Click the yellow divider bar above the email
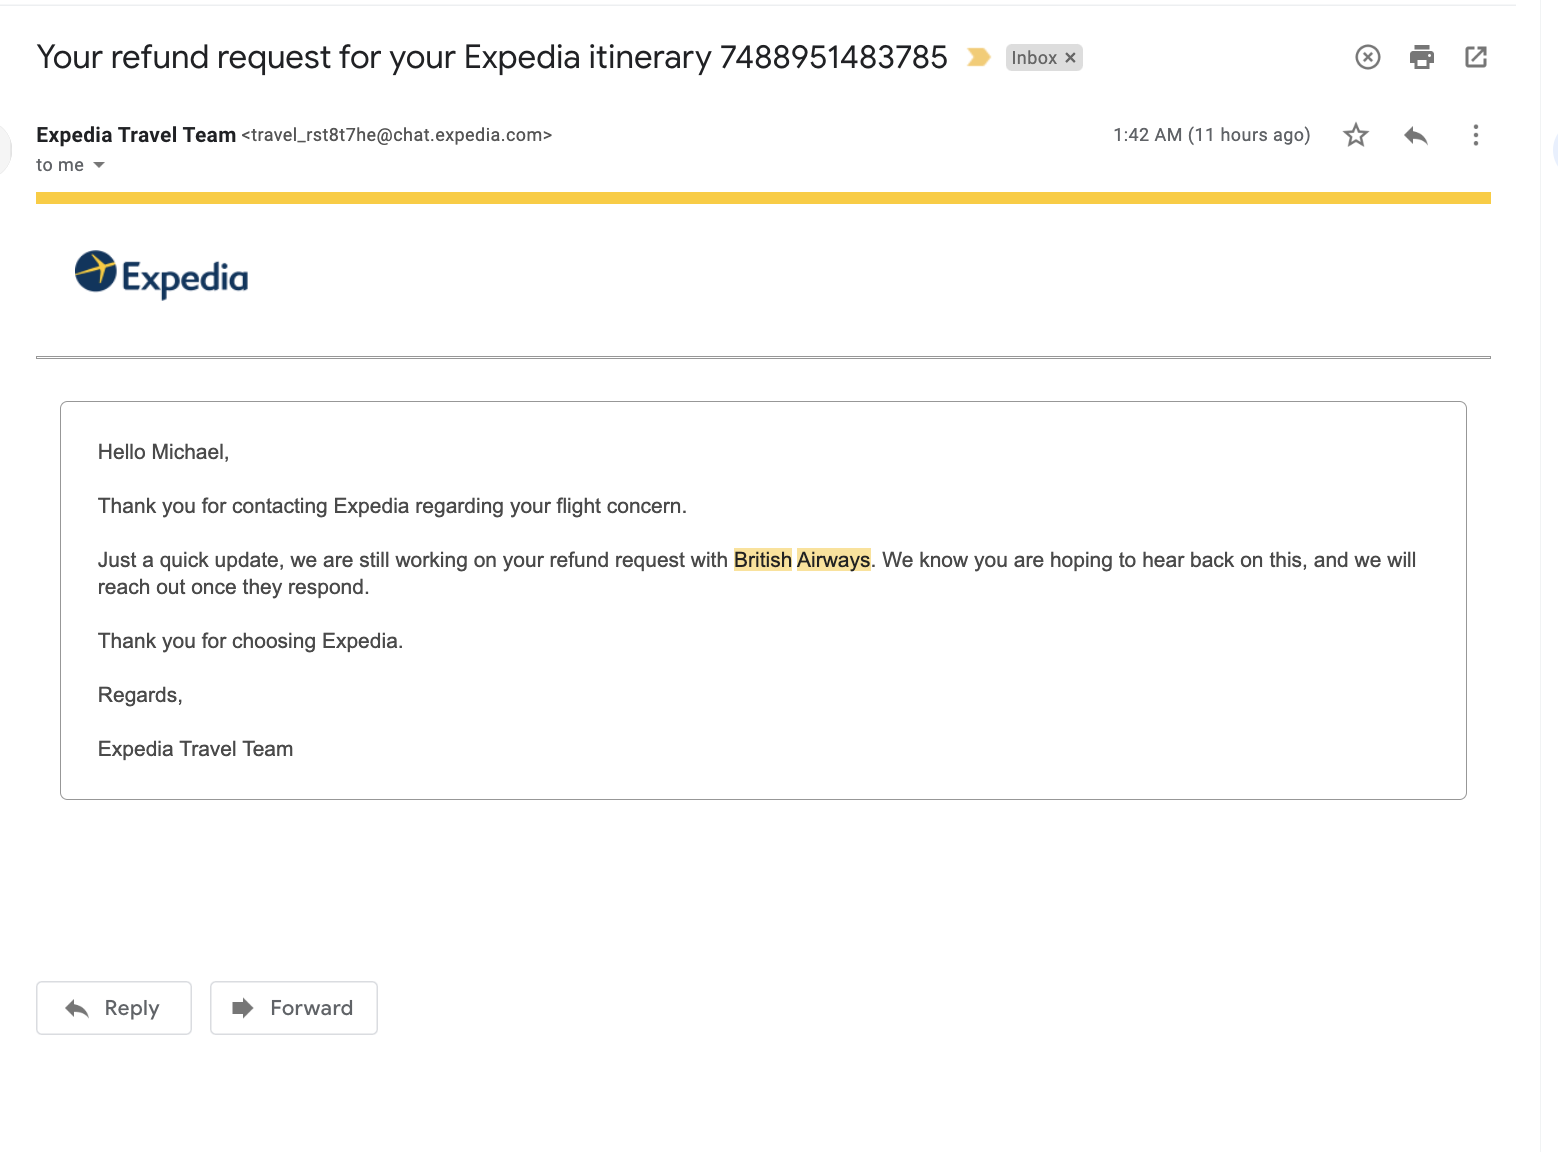 point(763,198)
